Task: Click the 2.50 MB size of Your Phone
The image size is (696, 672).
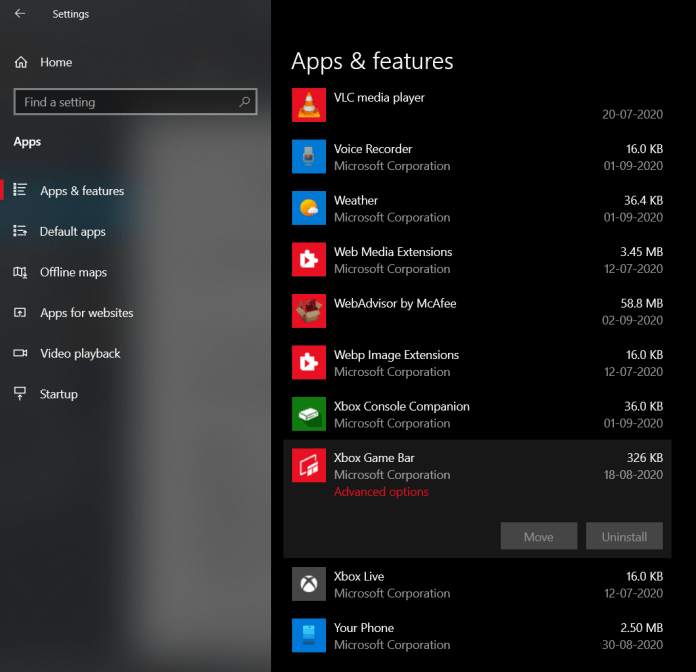Action: pos(642,628)
